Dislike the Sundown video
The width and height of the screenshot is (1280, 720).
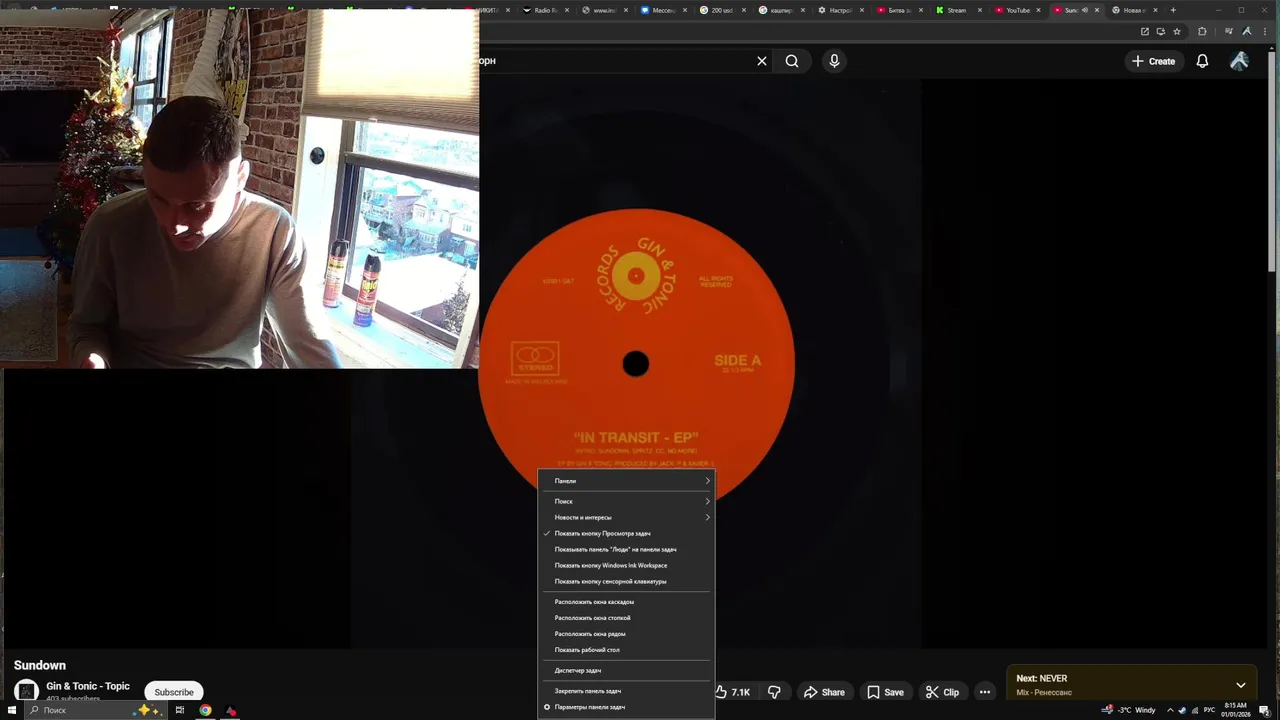coord(774,692)
